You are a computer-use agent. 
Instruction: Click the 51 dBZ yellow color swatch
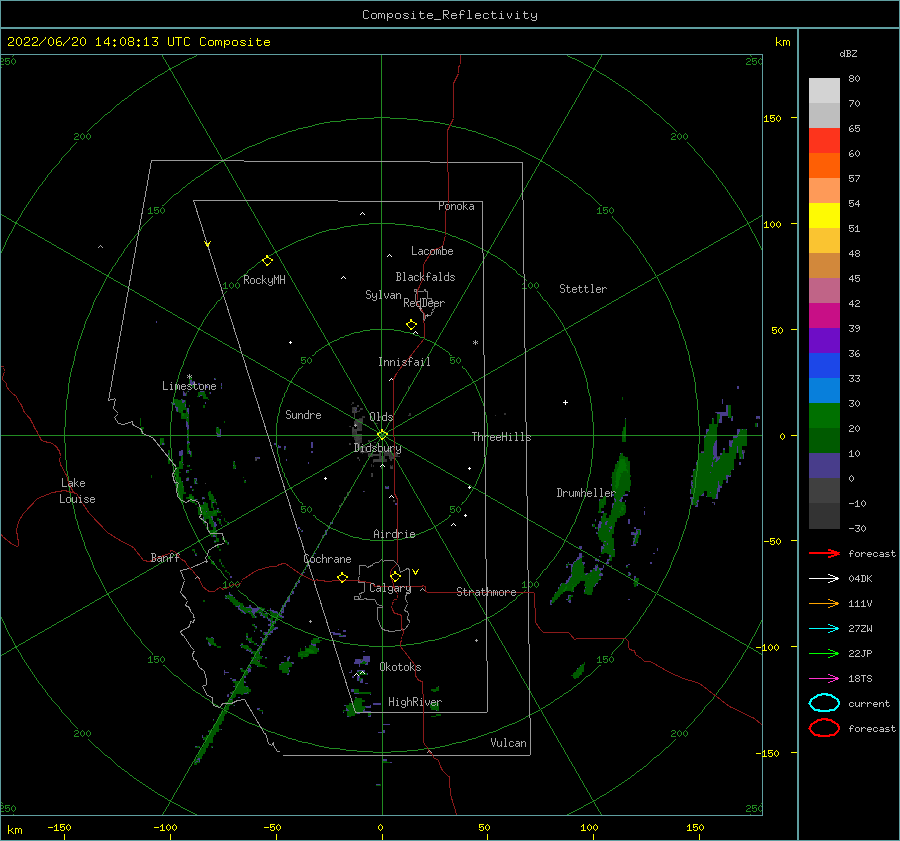coord(824,215)
